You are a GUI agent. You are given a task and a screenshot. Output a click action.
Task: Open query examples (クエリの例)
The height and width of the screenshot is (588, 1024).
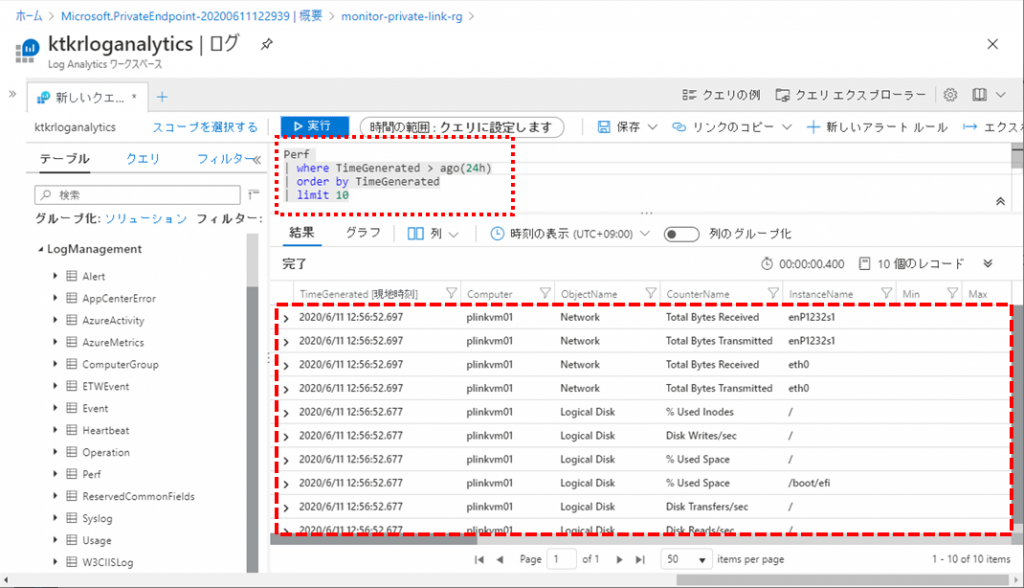[721, 95]
